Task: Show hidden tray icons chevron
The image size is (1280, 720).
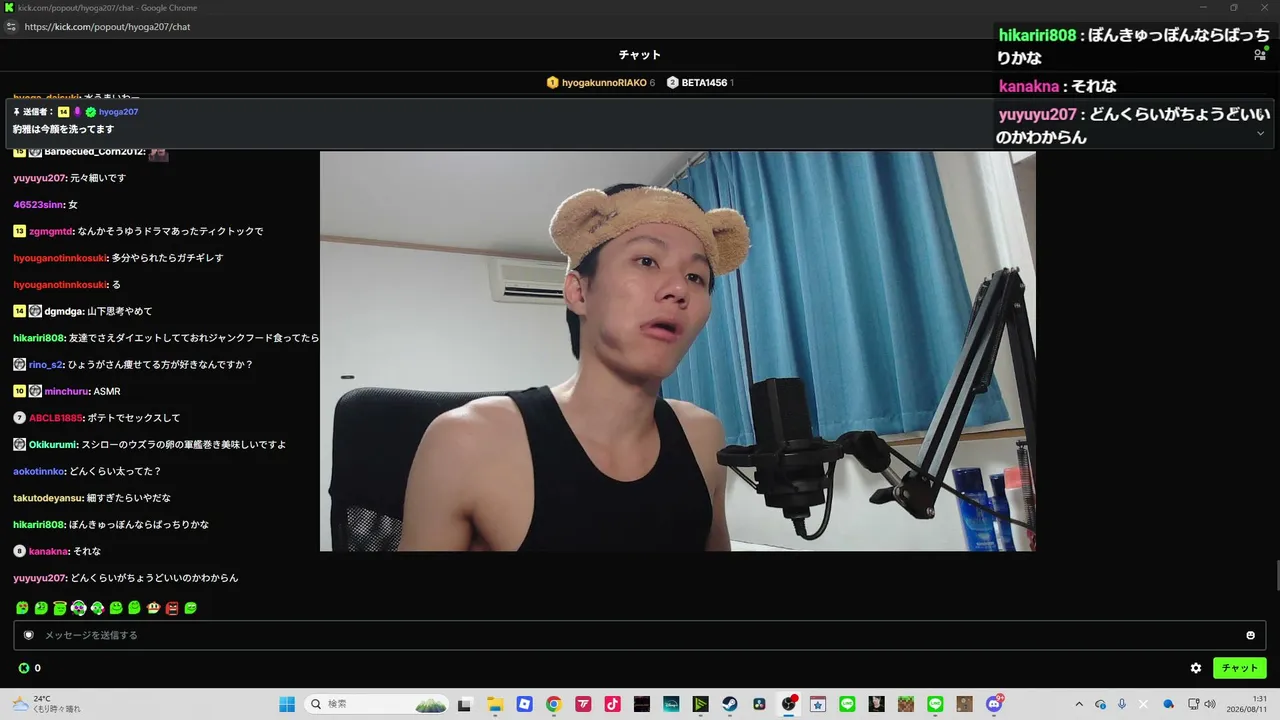Action: pyautogui.click(x=1079, y=704)
